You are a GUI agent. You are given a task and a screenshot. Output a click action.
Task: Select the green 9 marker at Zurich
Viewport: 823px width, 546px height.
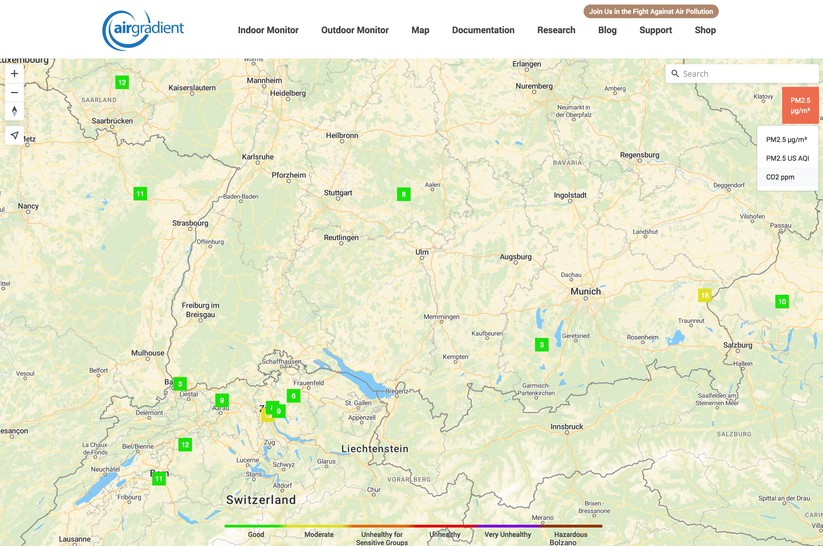click(x=279, y=411)
